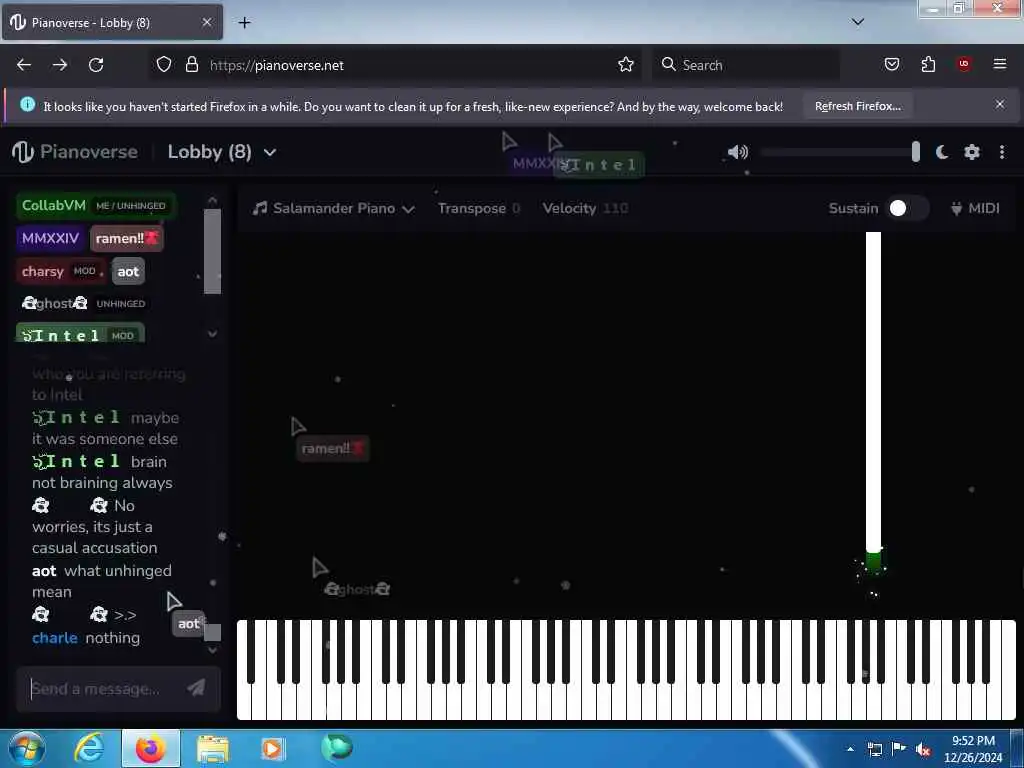Screen dimensions: 1024x768
Task: Click chat scroll-down chevron
Action: tap(212, 650)
